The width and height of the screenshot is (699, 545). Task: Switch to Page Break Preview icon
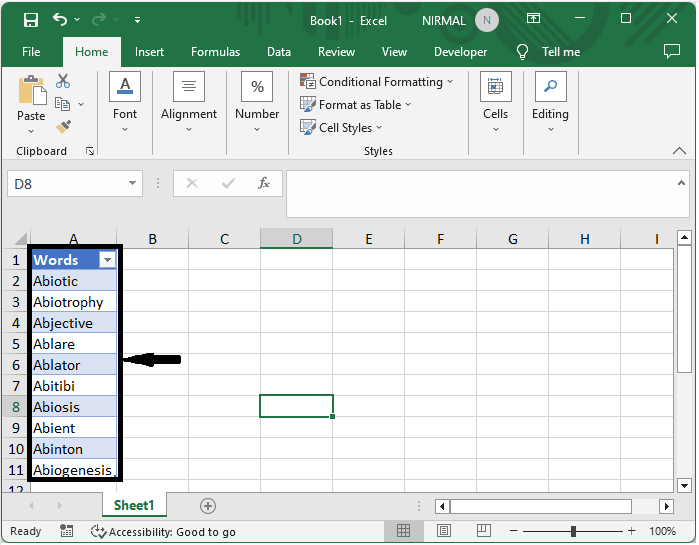click(483, 530)
